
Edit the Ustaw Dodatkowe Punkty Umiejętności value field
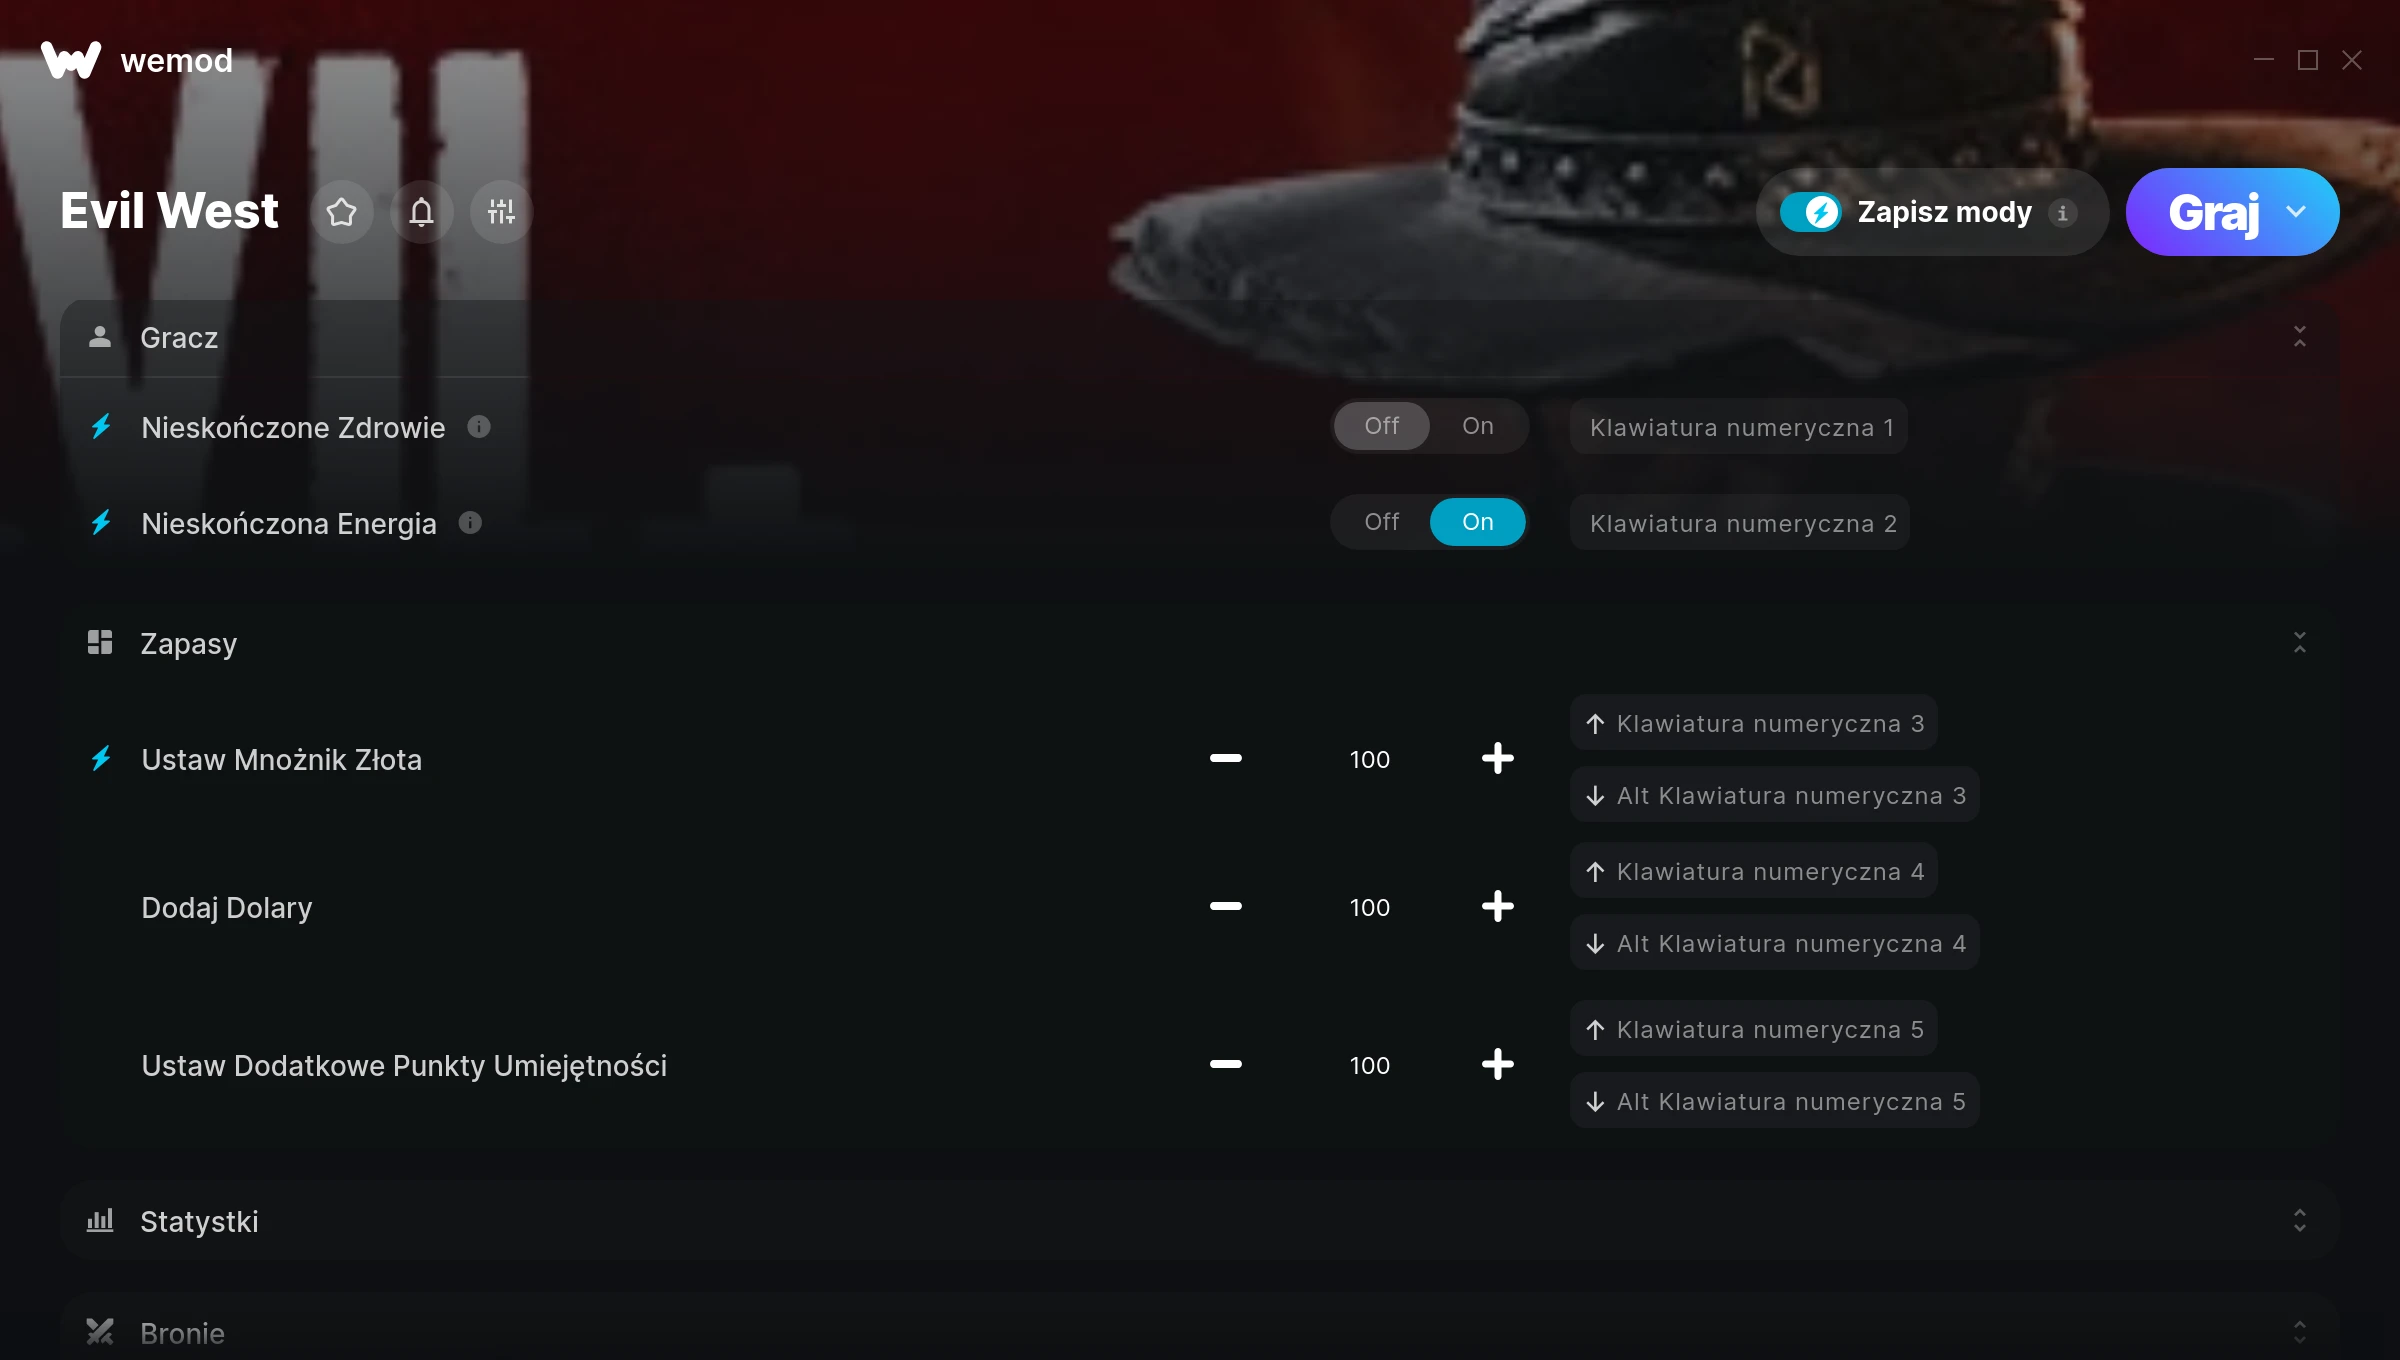(1369, 1065)
